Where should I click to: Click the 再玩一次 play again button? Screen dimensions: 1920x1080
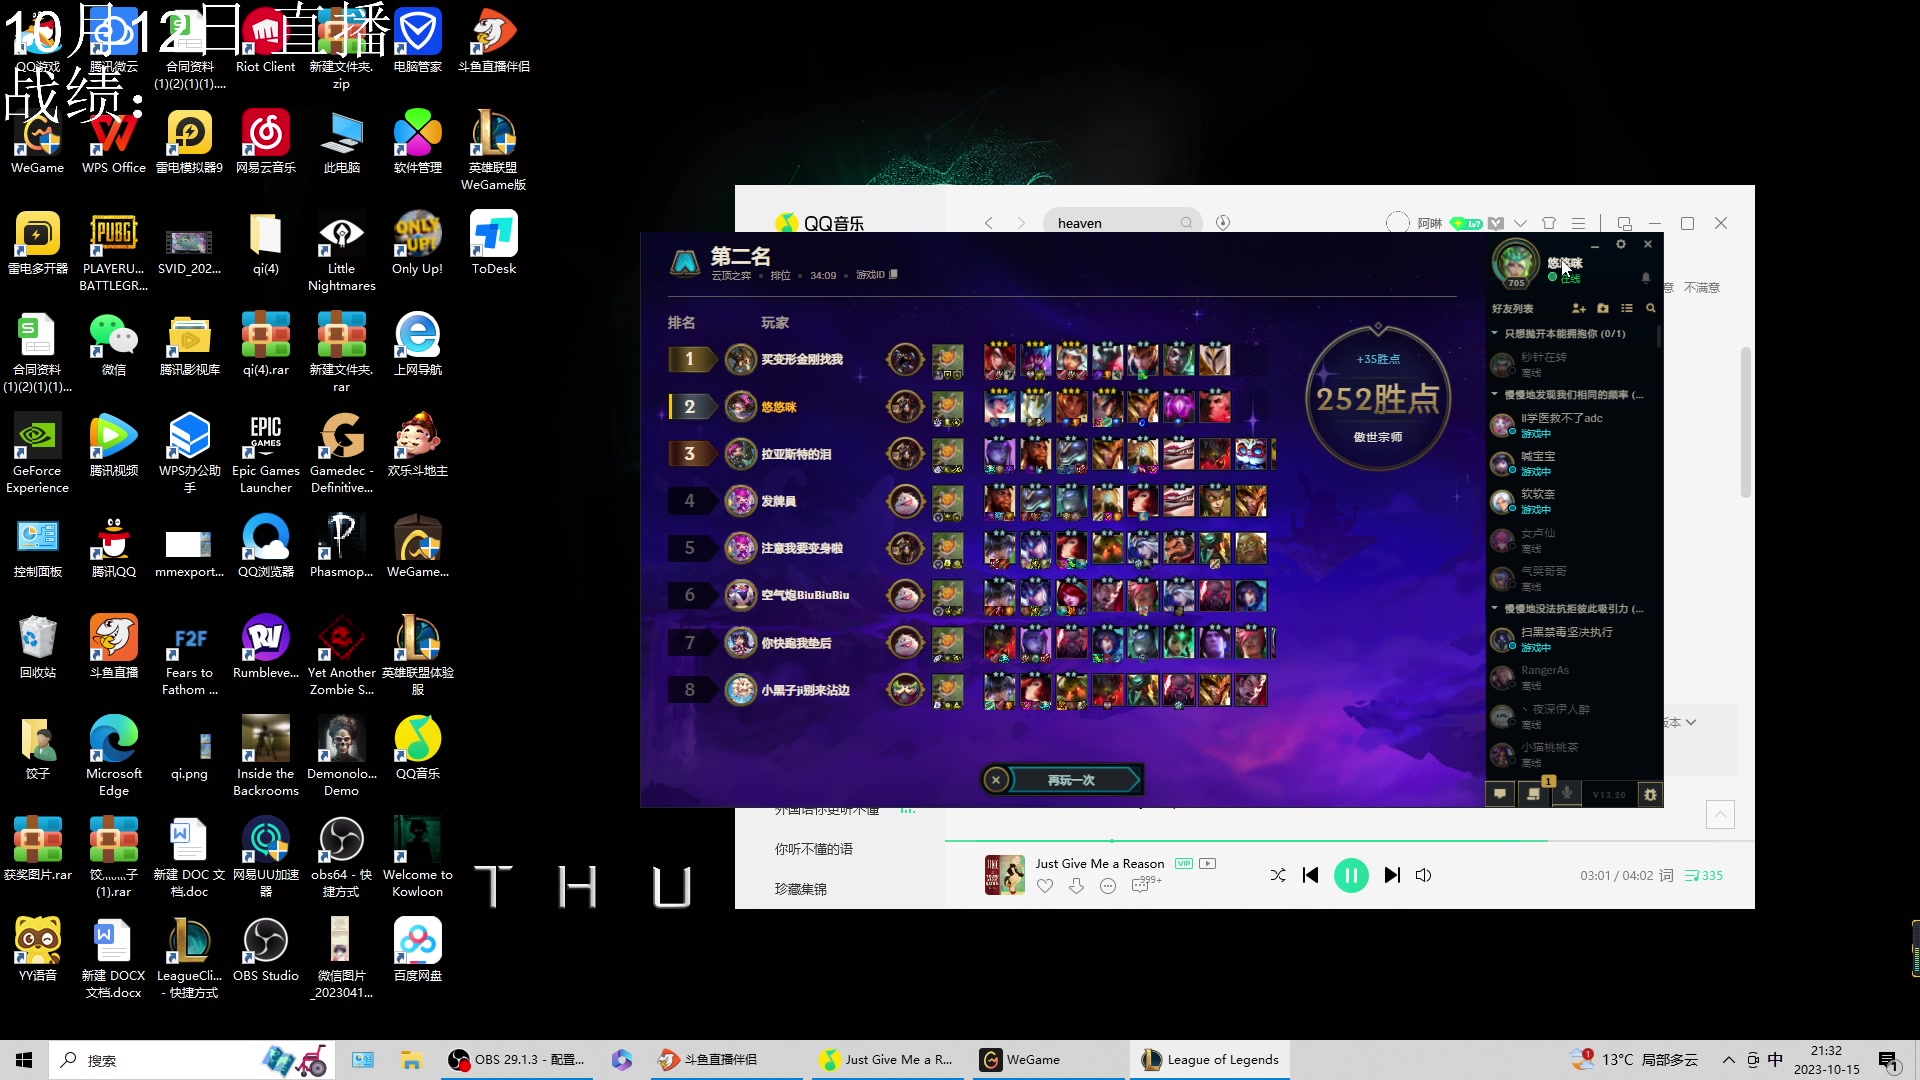click(x=1072, y=780)
